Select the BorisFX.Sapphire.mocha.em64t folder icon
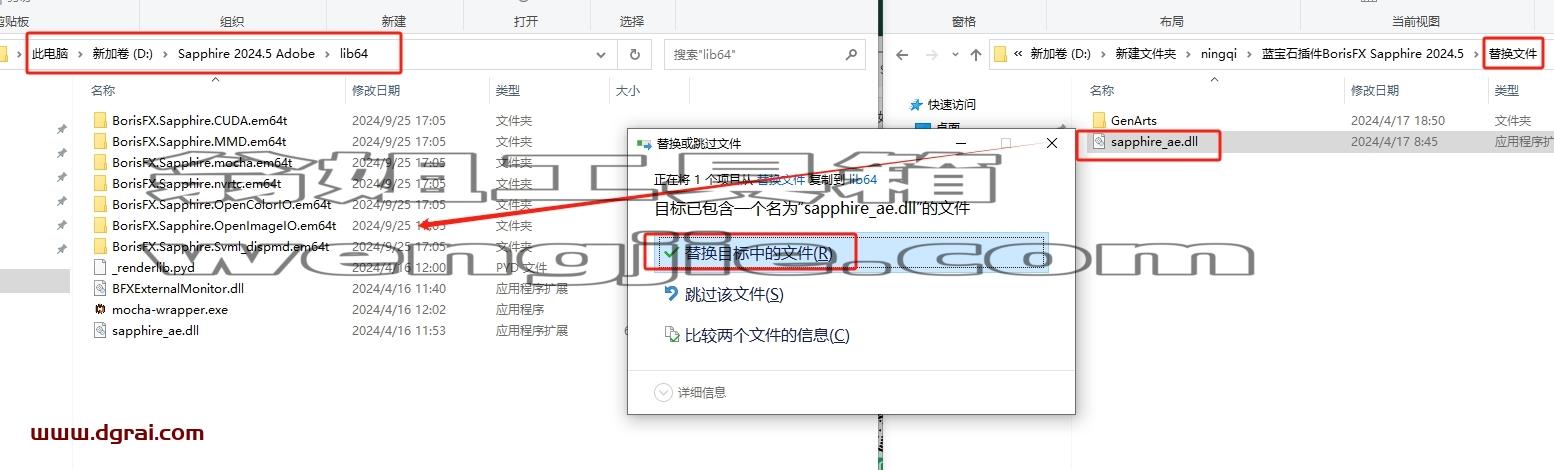Viewport: 1554px width, 470px height. click(99, 162)
